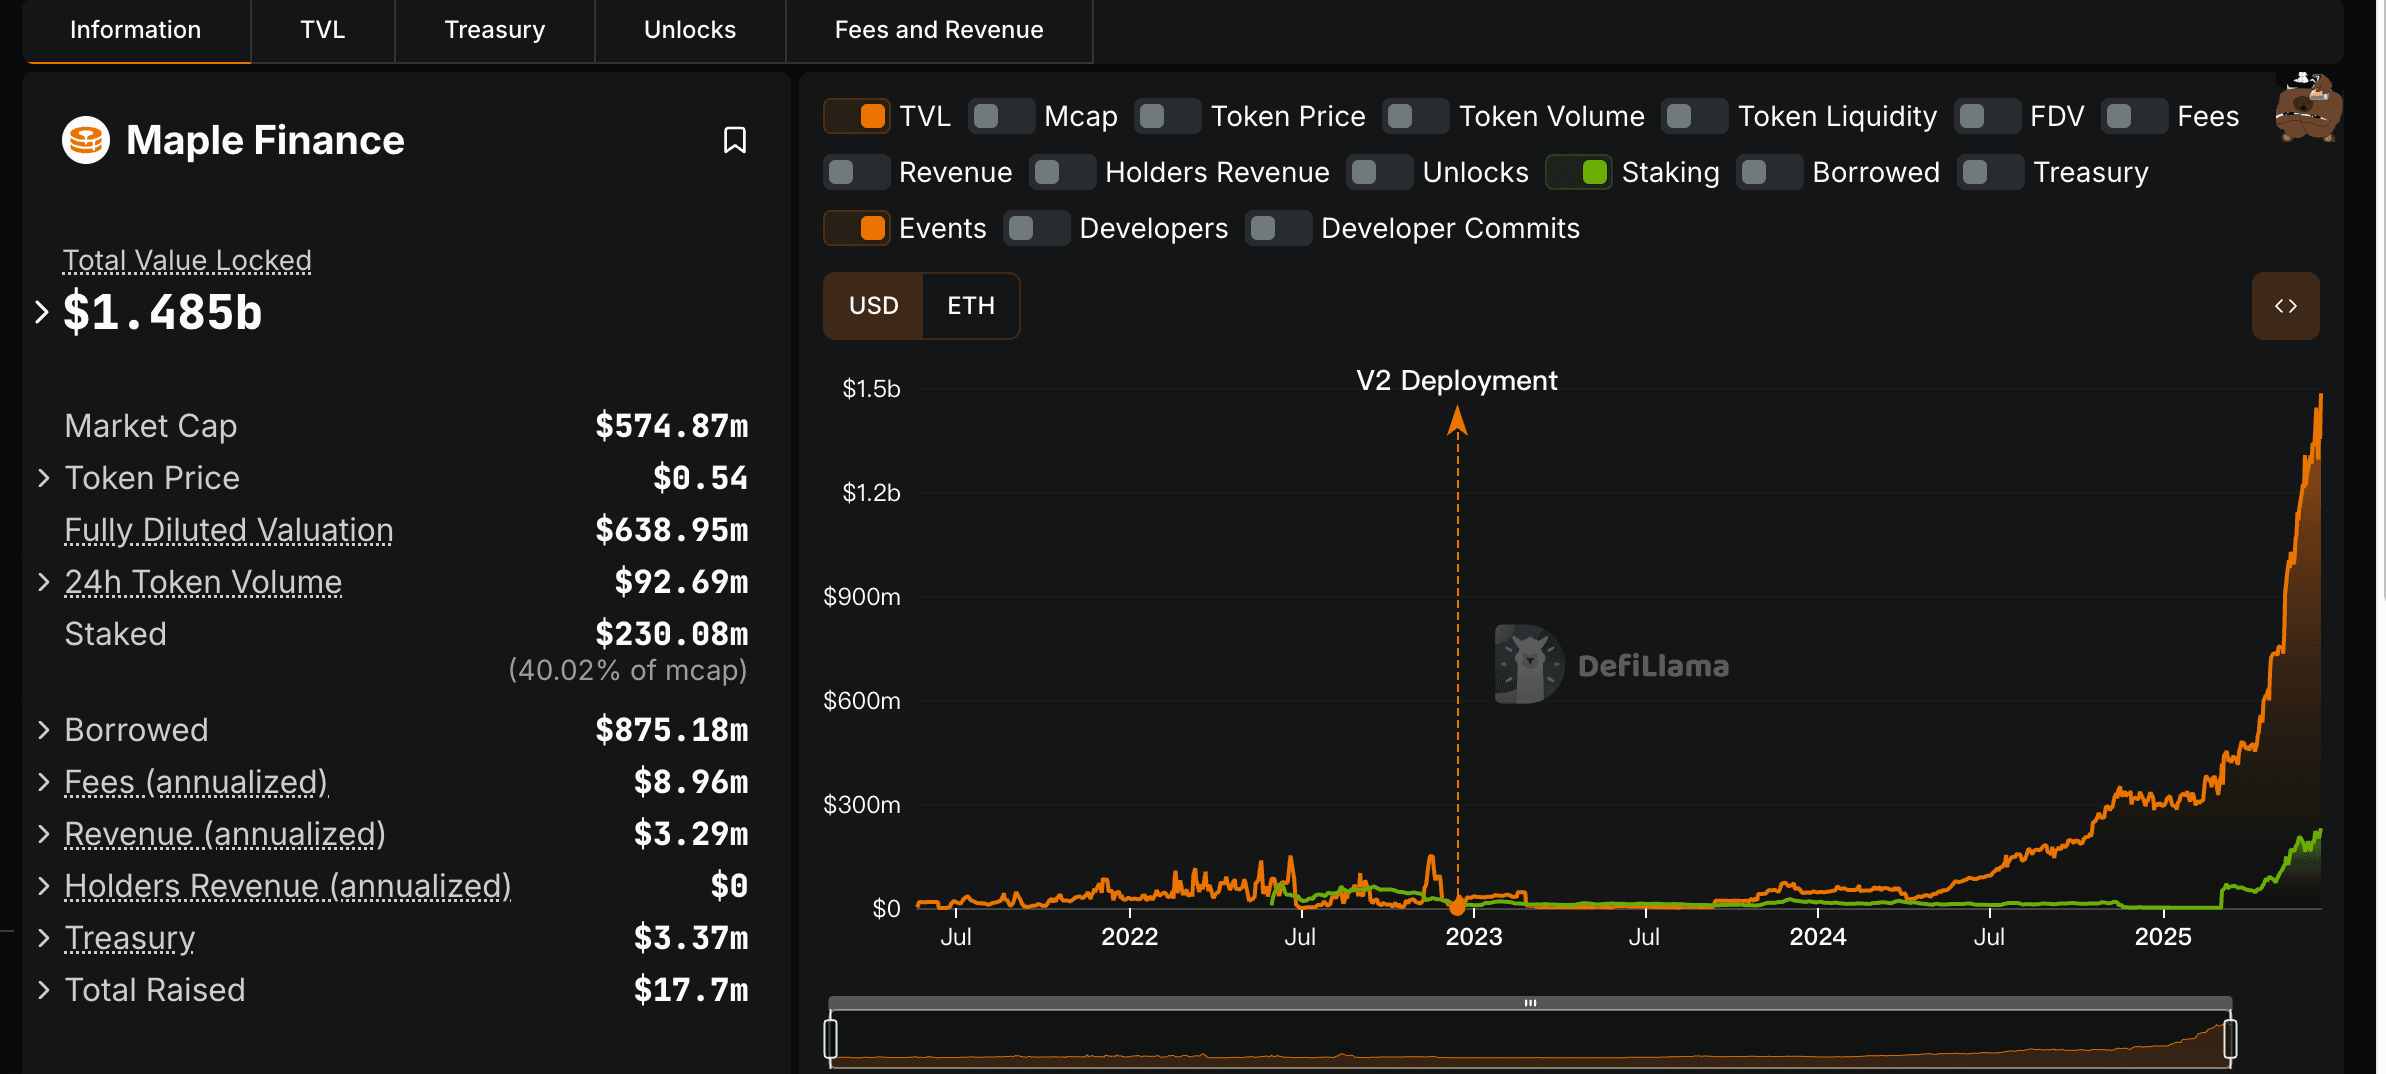Bookmark Maple Finance protocol
This screenshot has height=1074, width=2386.
tap(735, 140)
